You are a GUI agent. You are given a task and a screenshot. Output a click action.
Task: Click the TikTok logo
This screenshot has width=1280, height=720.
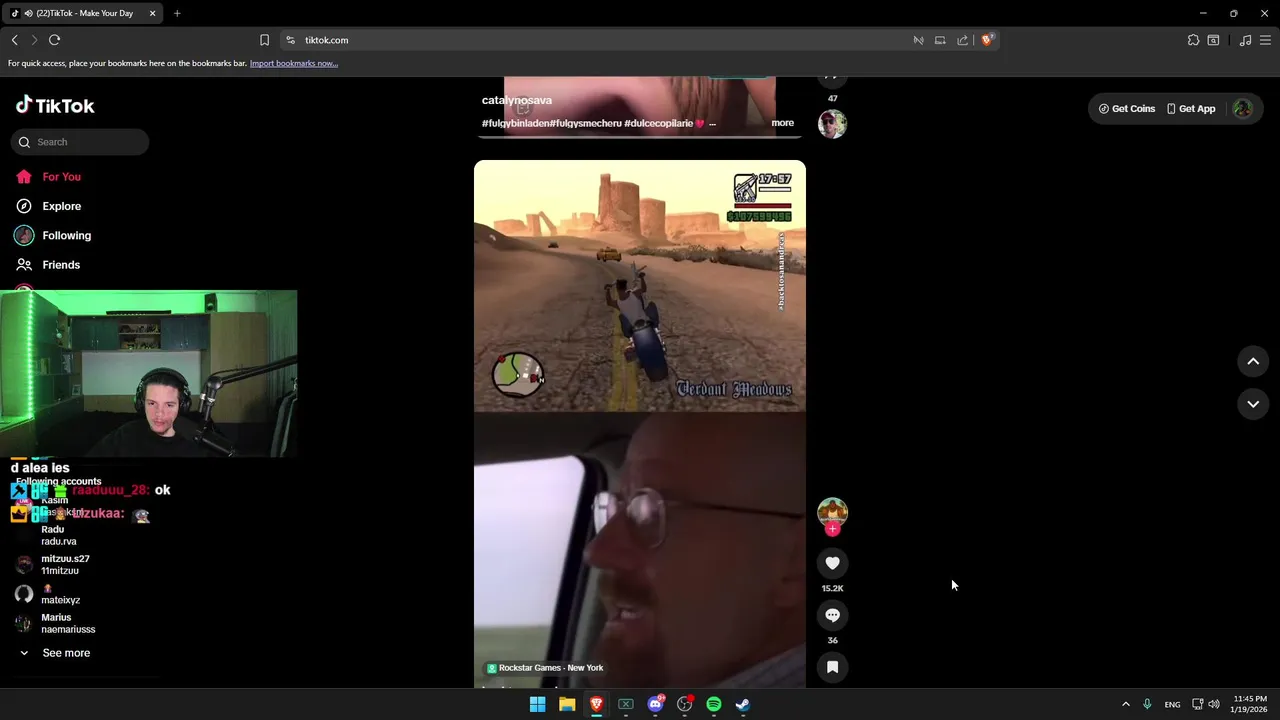pyautogui.click(x=55, y=105)
